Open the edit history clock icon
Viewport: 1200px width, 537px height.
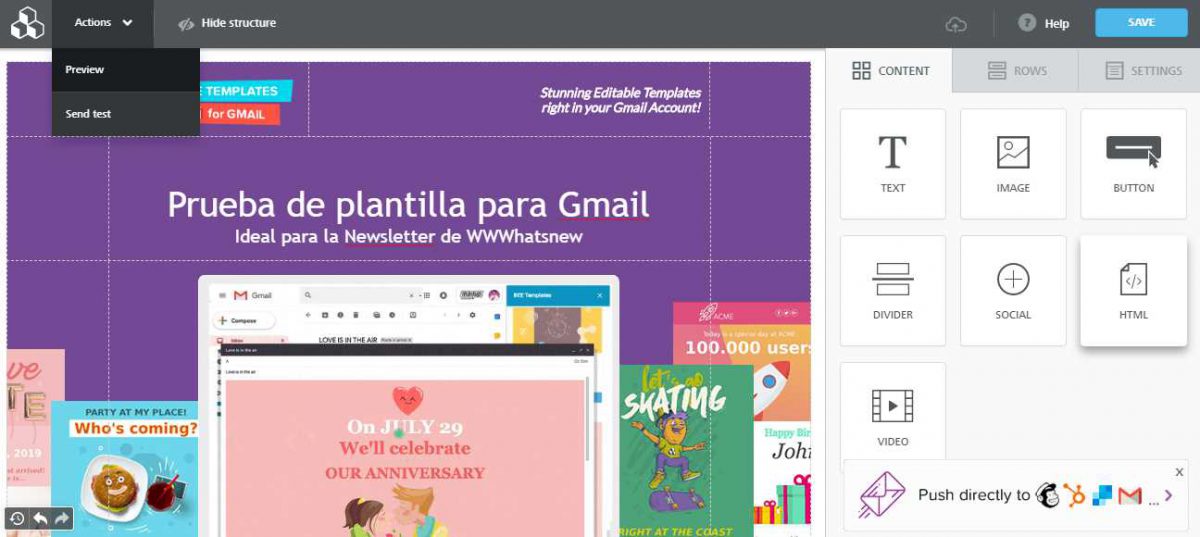pyautogui.click(x=17, y=518)
